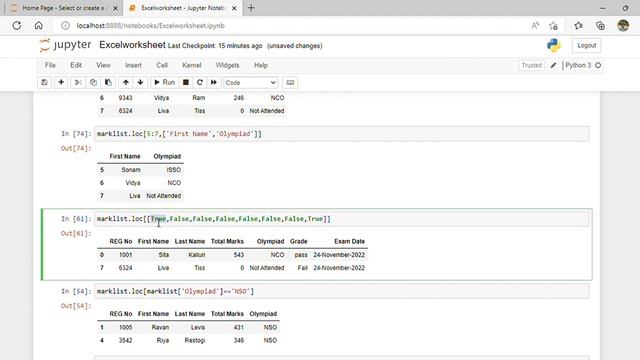The image size is (640, 360).
Task: Restart kernel and run all cells icon
Action: click(213, 82)
